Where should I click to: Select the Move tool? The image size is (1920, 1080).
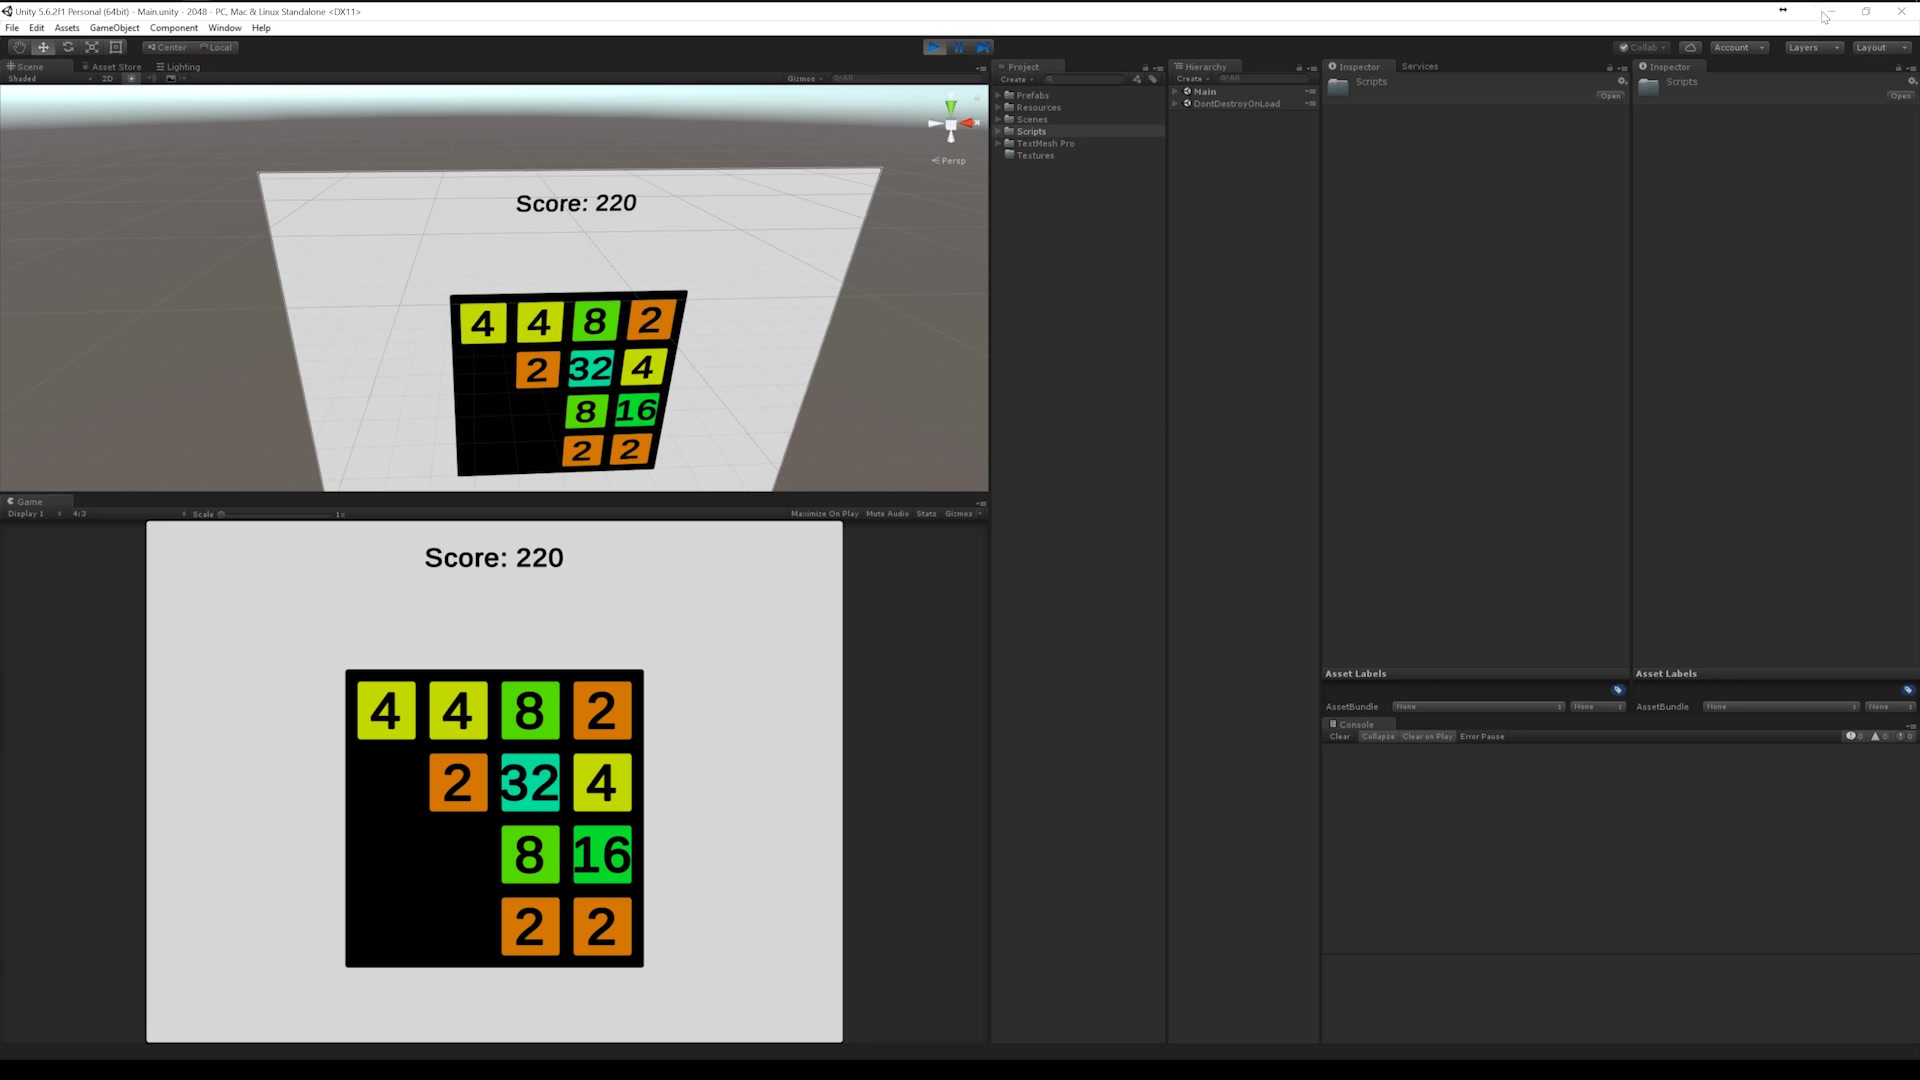(43, 47)
